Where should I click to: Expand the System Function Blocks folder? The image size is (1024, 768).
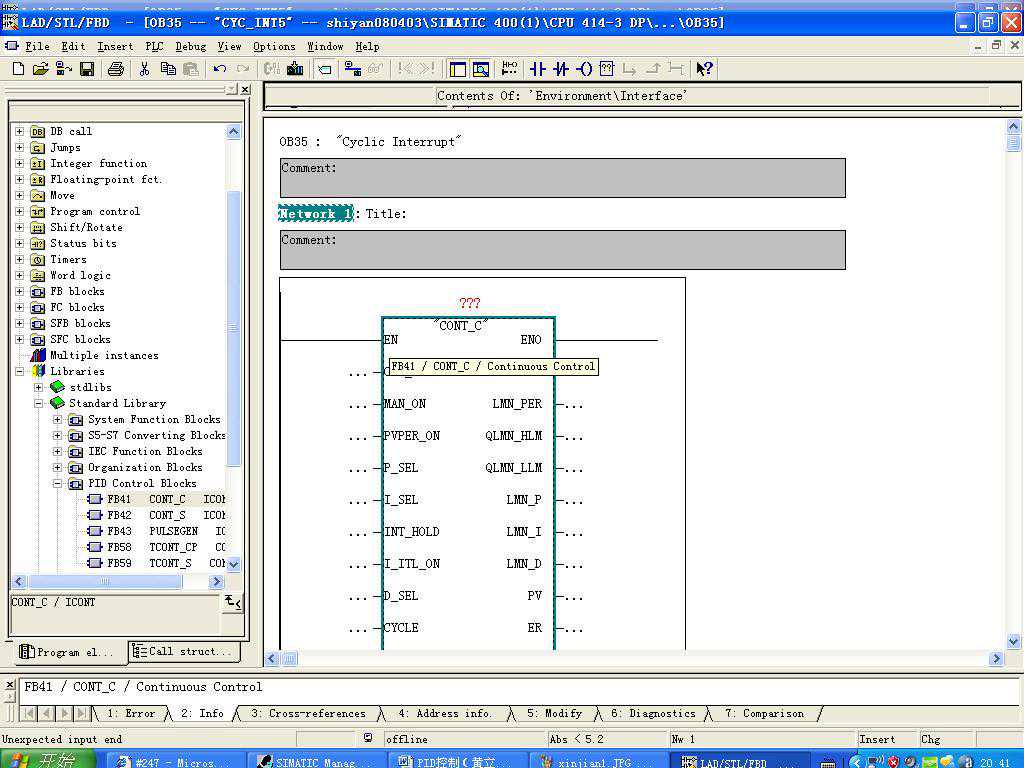click(x=57, y=419)
